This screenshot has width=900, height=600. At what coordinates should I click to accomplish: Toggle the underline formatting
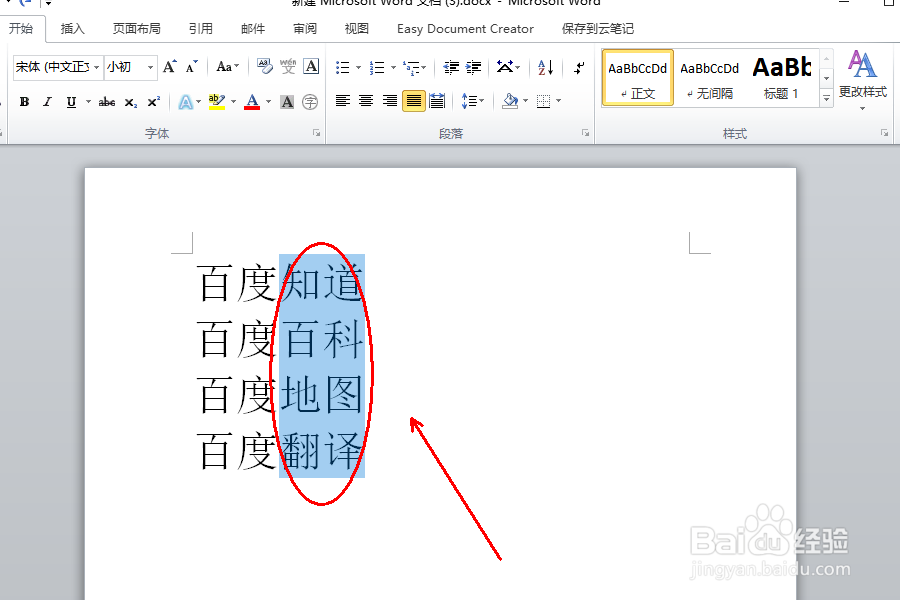tap(72, 100)
